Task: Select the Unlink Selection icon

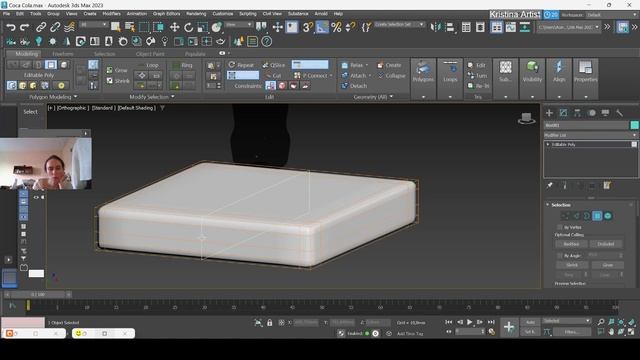Action: [55, 27]
